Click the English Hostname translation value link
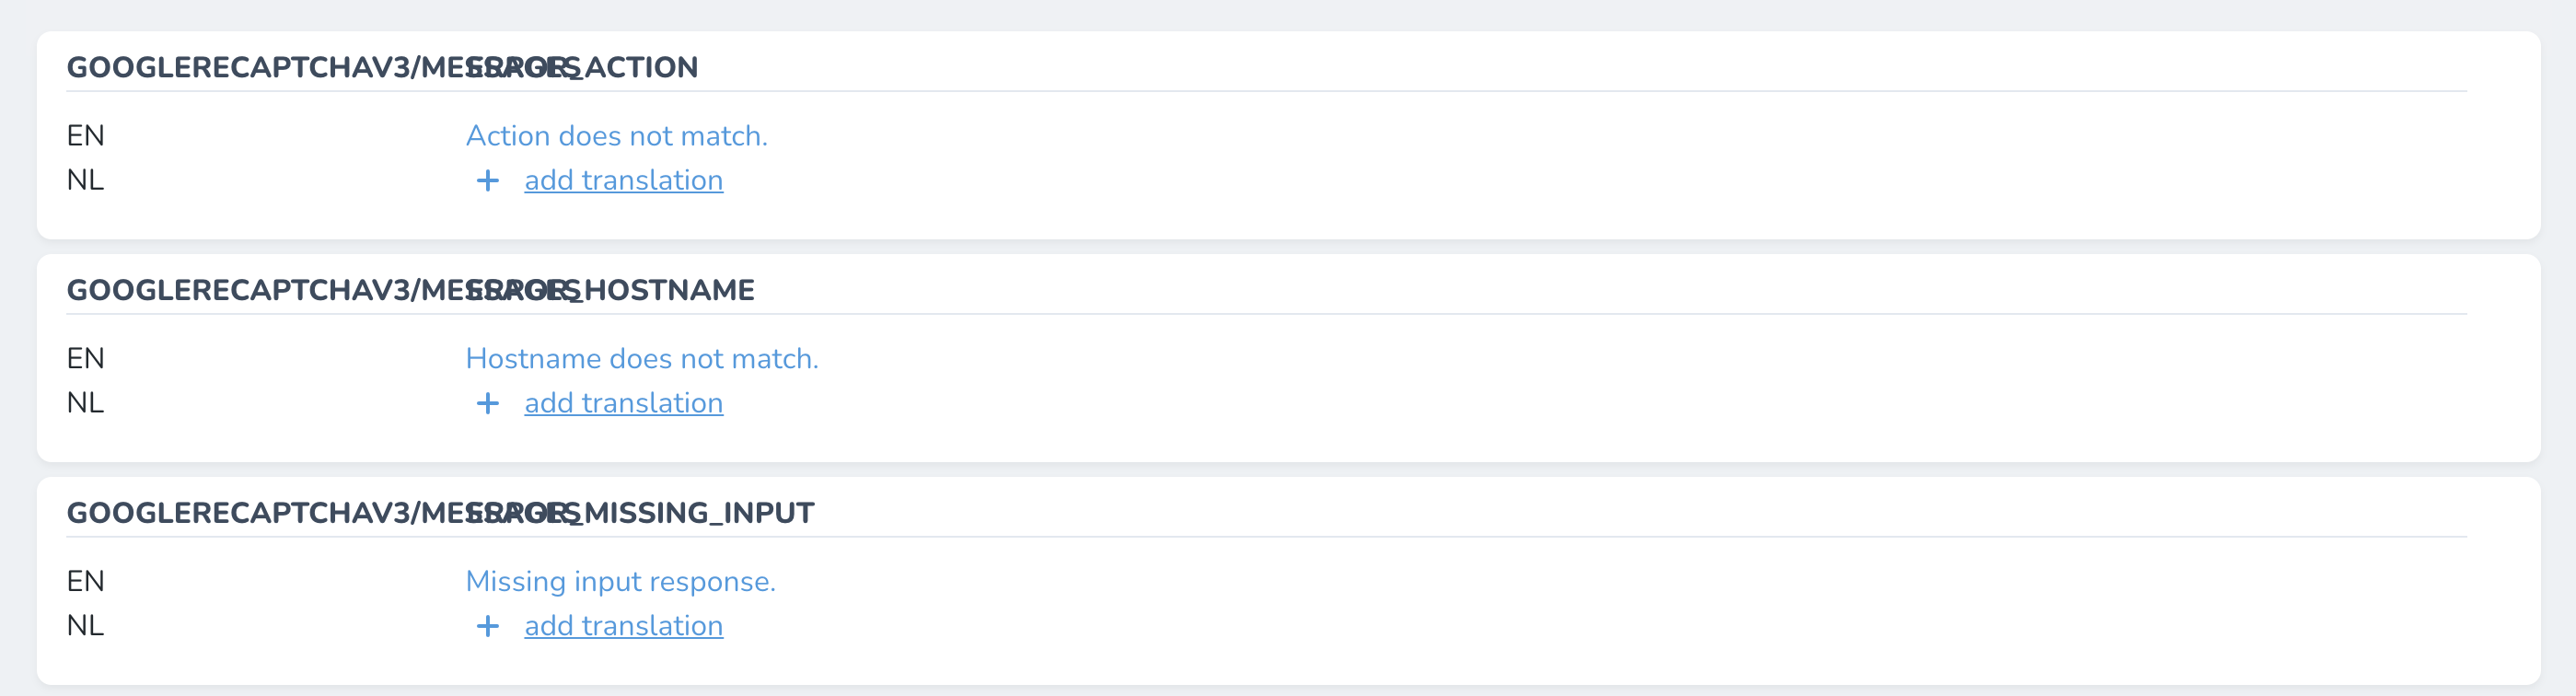This screenshot has width=2576, height=696. point(643,358)
